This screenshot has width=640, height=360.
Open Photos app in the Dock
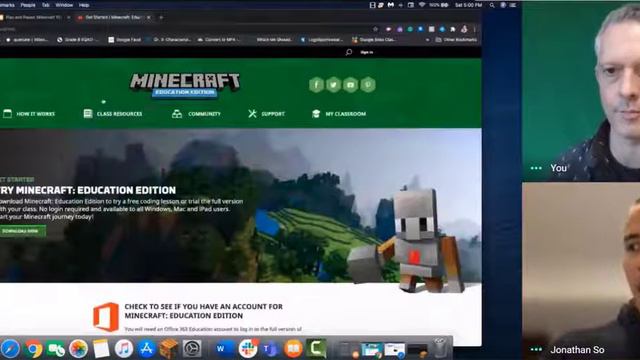[78, 349]
